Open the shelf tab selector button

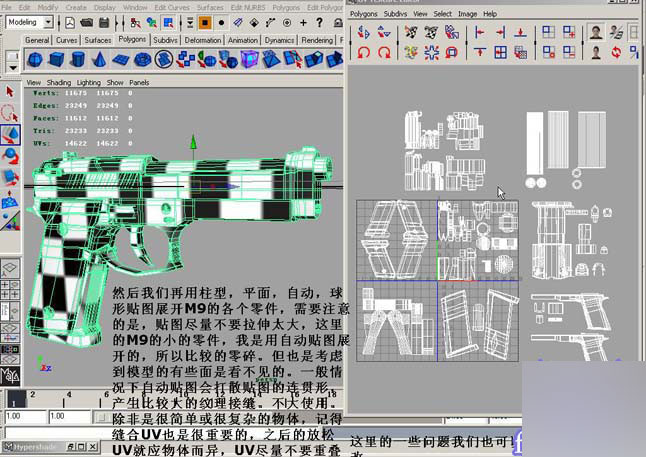[12, 55]
